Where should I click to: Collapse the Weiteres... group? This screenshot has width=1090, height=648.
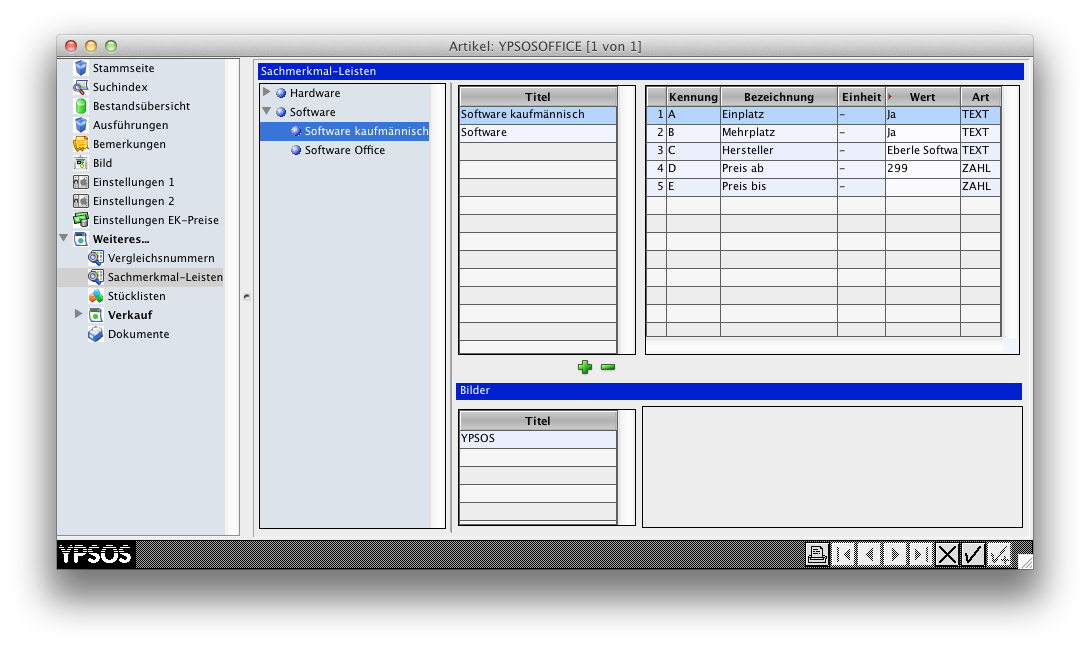tap(65, 239)
